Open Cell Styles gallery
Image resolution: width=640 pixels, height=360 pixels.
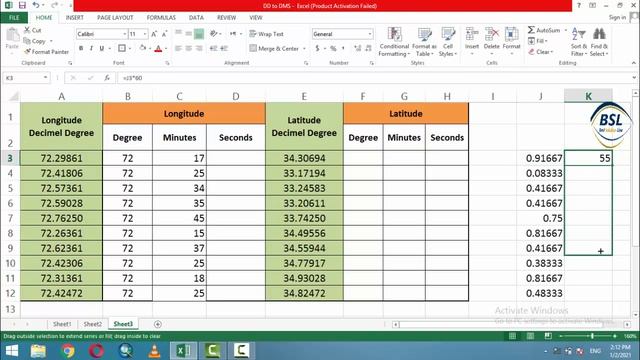pos(448,42)
